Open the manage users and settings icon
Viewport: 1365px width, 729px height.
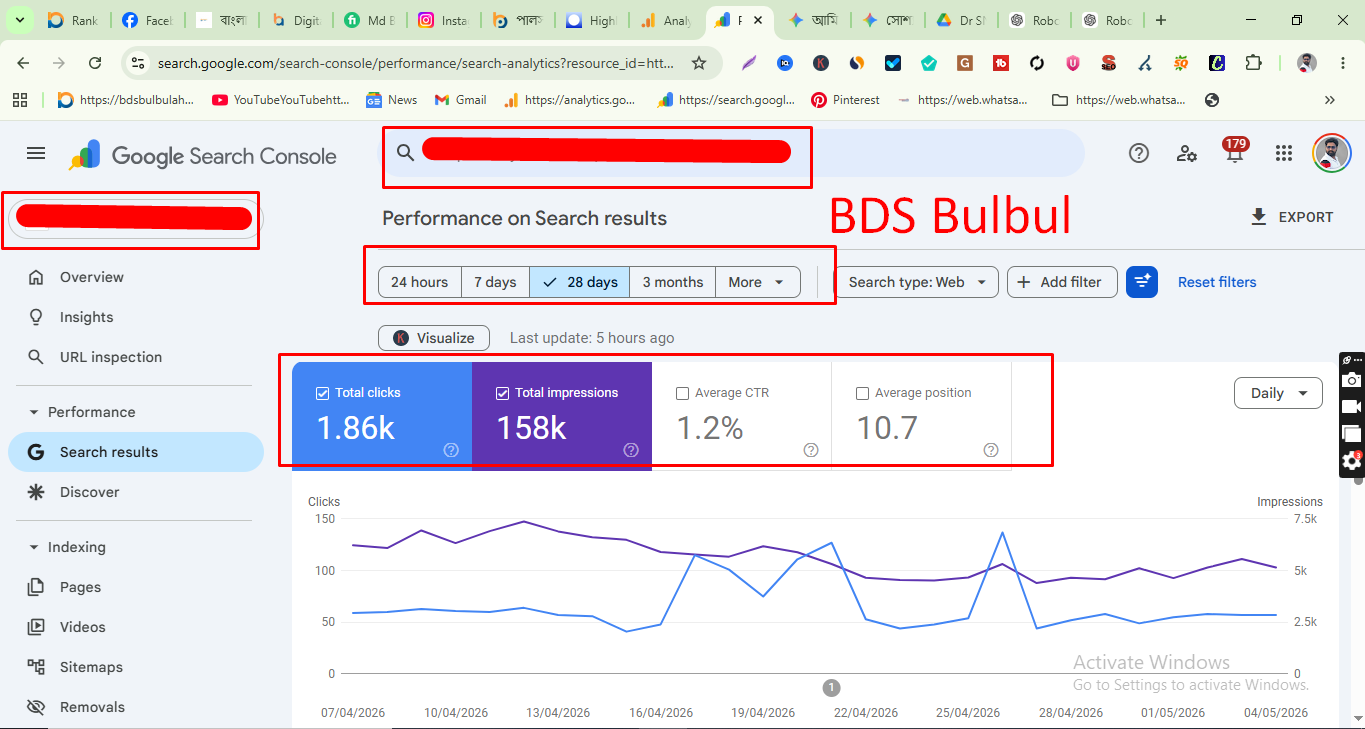[1187, 153]
